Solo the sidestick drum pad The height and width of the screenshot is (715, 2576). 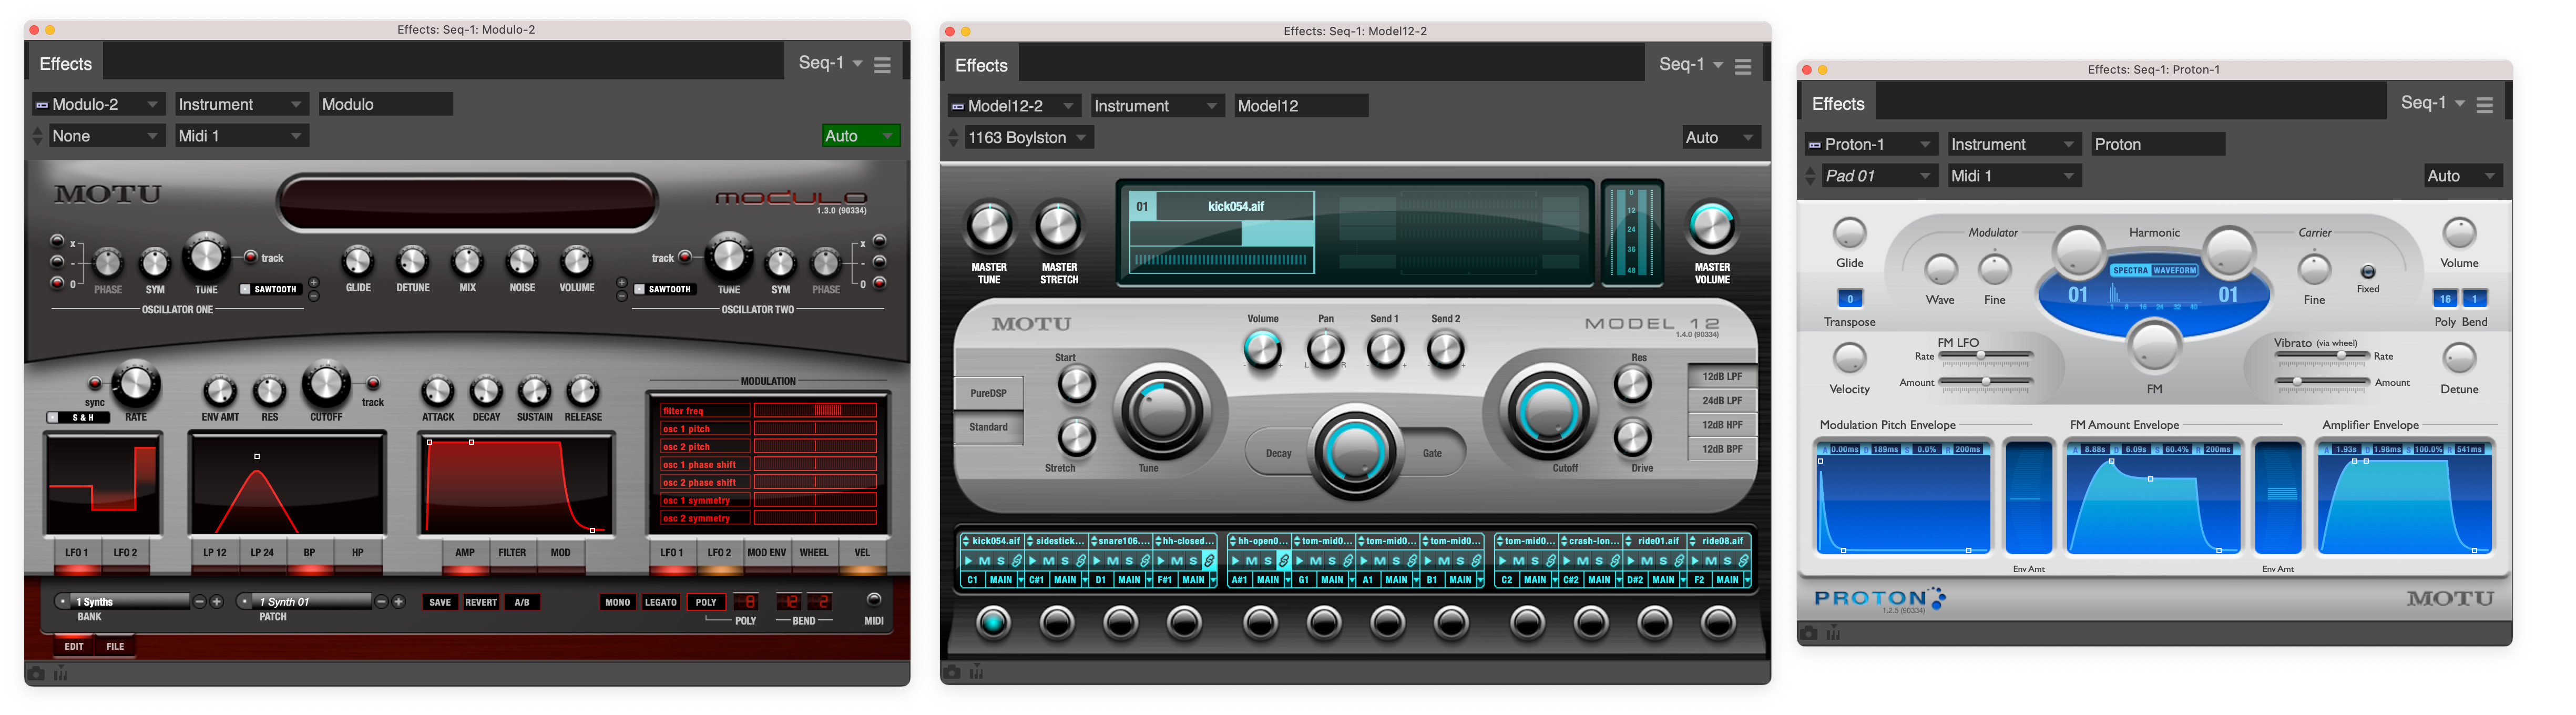[x=1064, y=561]
